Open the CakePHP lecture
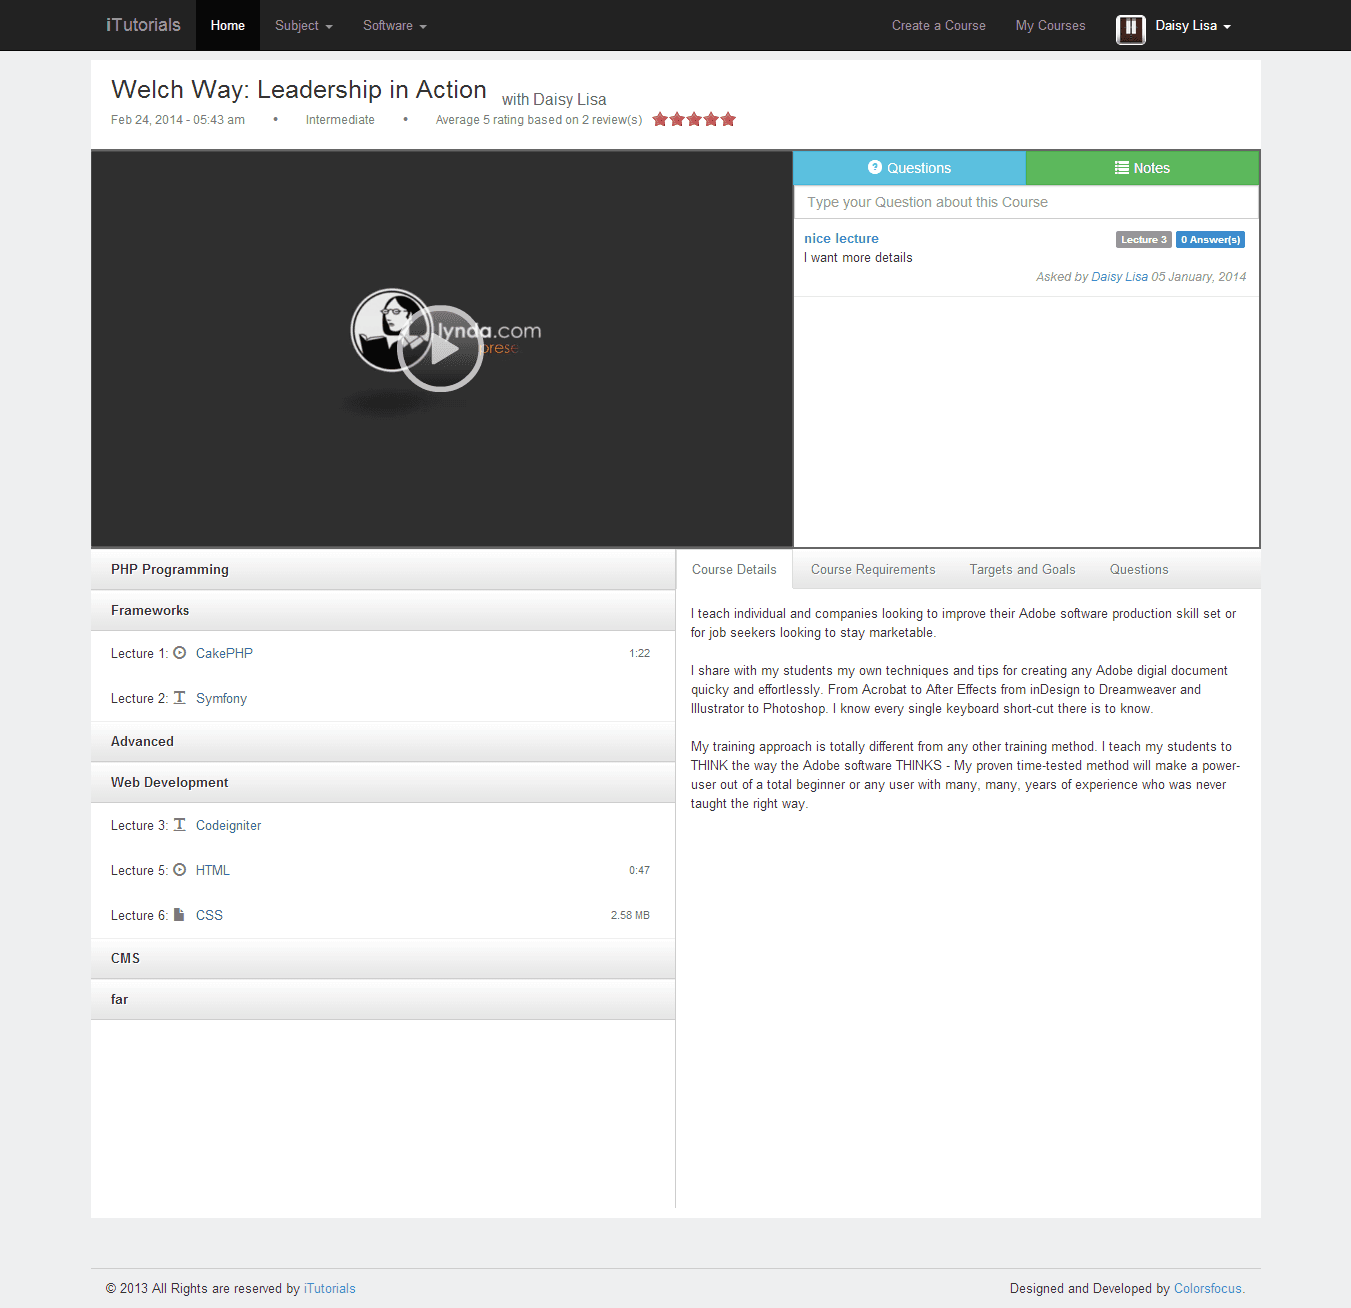This screenshot has height=1308, width=1351. pos(224,653)
